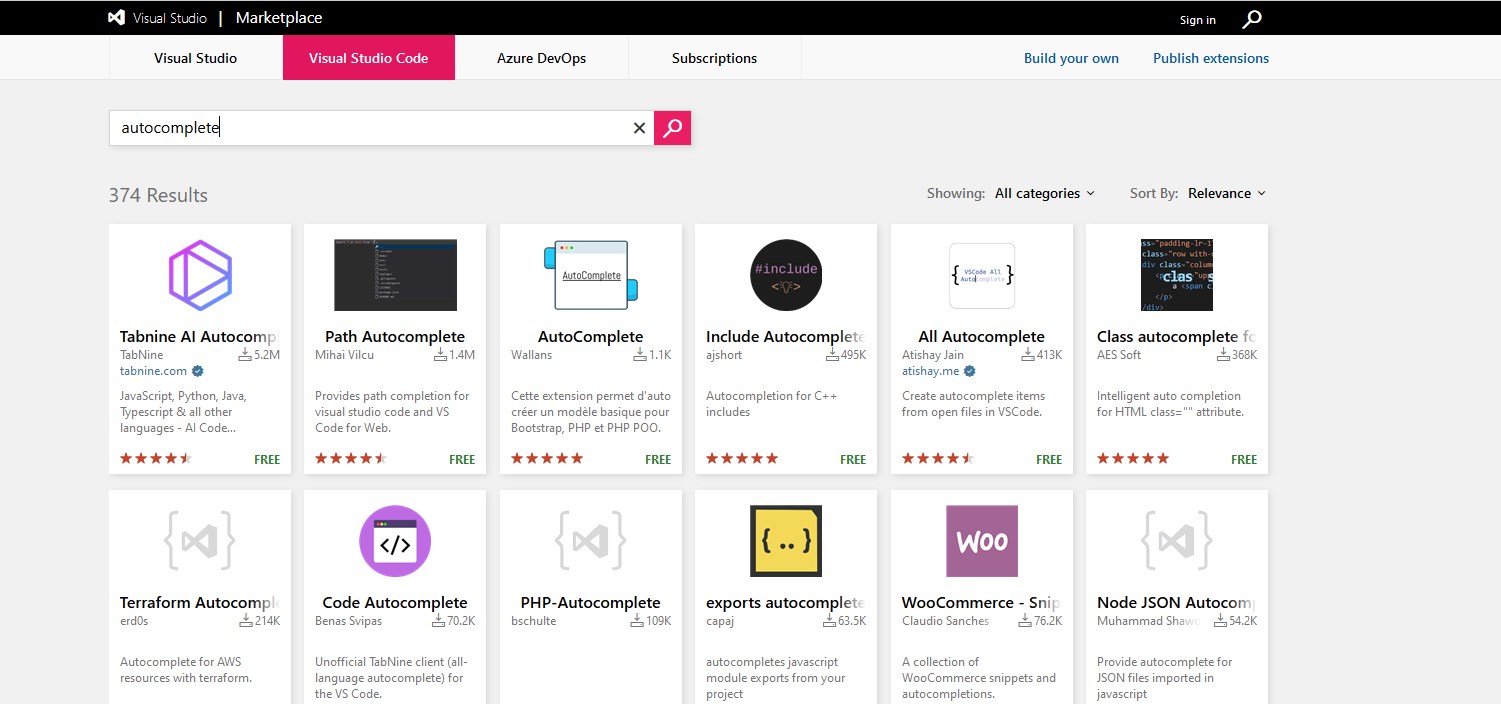The image size is (1501, 704).
Task: Click the Code Autocomplete purple icon
Action: coord(395,541)
